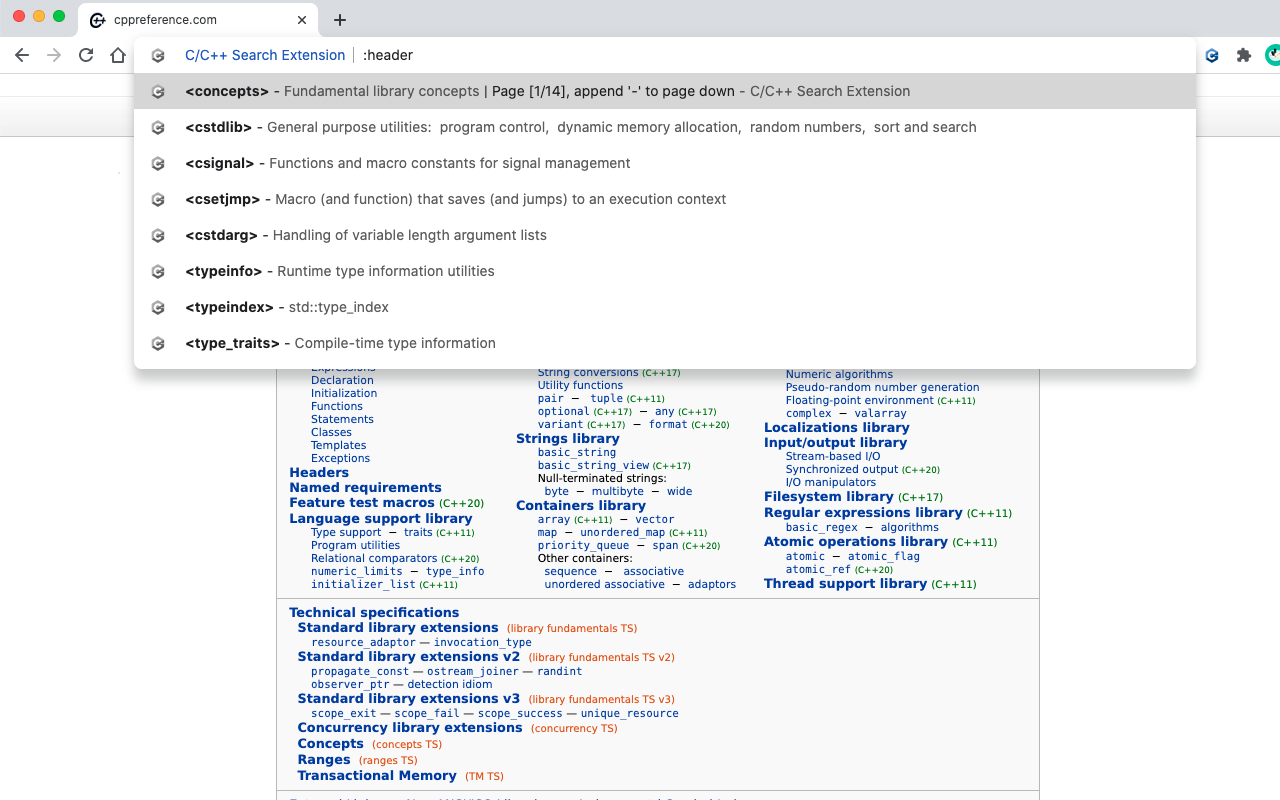This screenshot has height=800, width=1280.
Task: Close the cppreference.com tab
Action: tap(301, 19)
